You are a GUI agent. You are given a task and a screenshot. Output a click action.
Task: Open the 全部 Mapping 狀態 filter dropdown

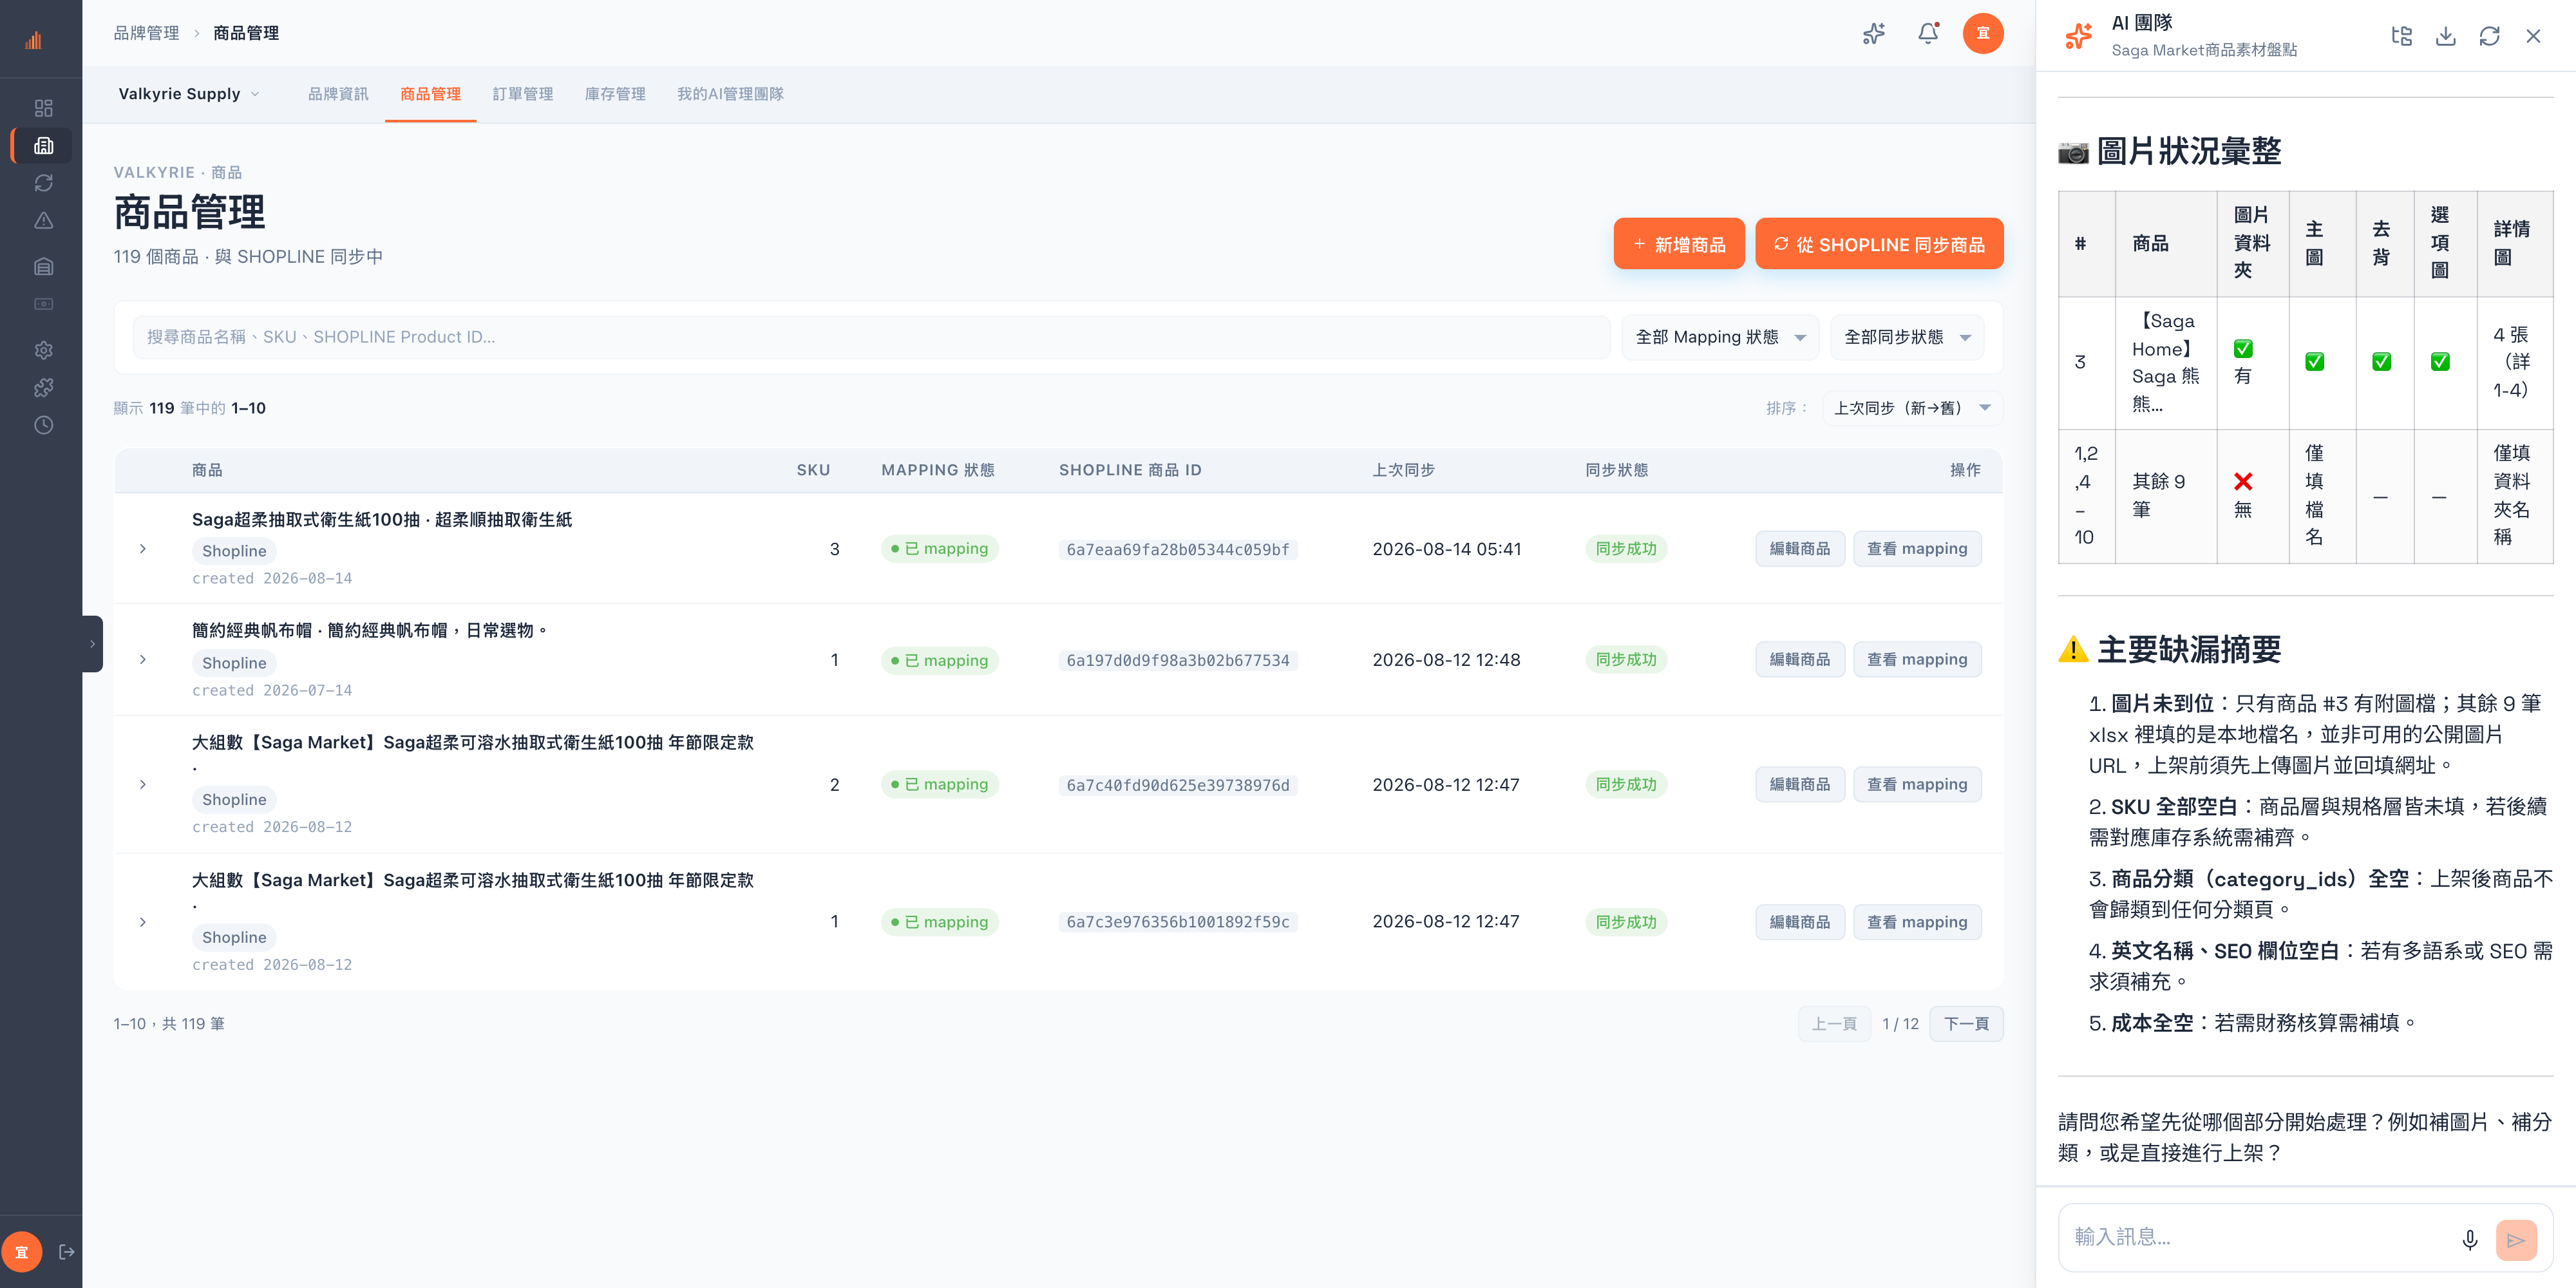[x=1720, y=337]
